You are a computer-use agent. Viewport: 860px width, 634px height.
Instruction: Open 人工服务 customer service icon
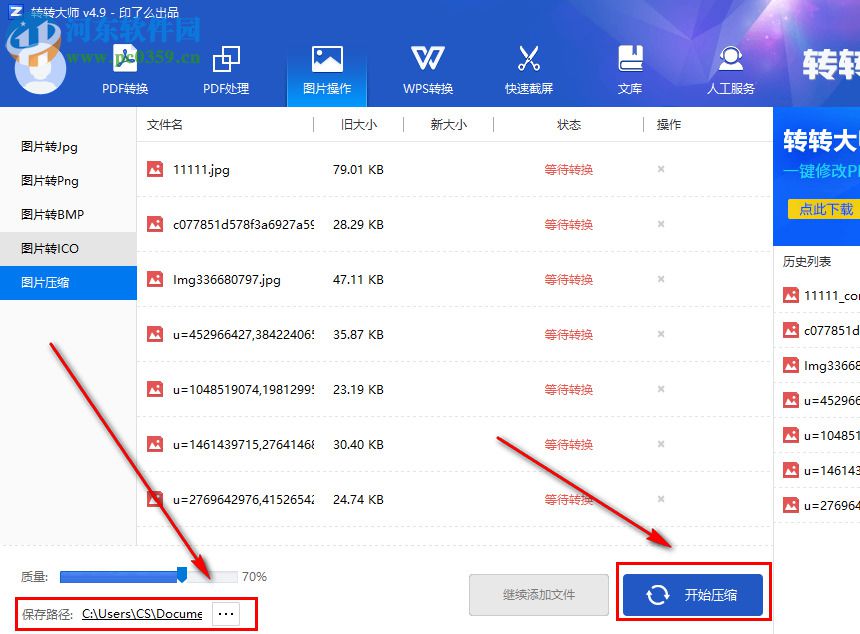click(x=730, y=58)
